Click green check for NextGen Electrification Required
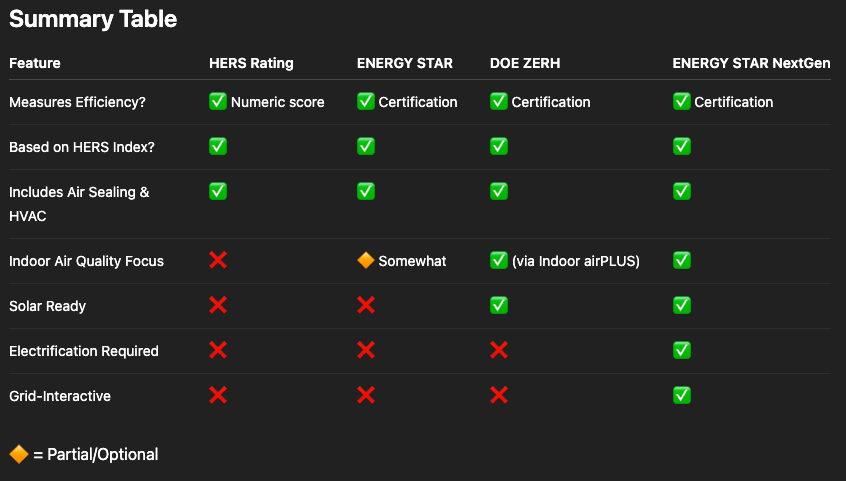The image size is (846, 481). point(682,350)
